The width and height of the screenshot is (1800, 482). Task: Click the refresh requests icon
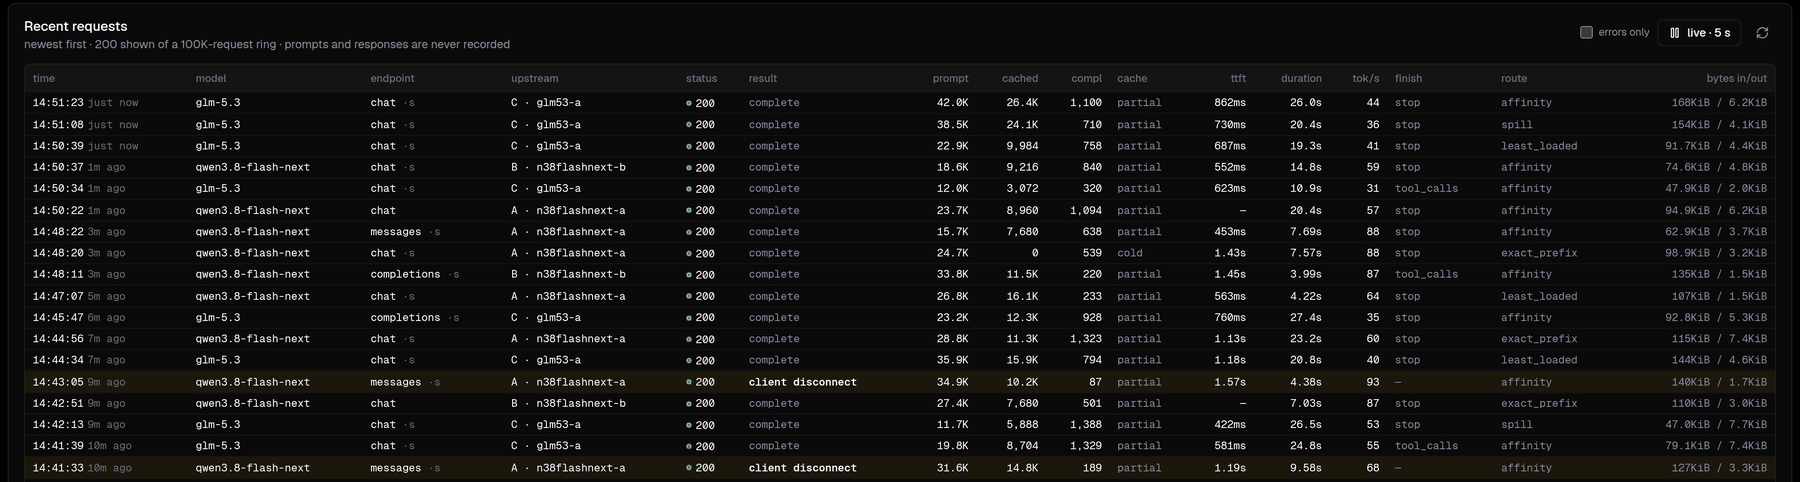tap(1762, 33)
